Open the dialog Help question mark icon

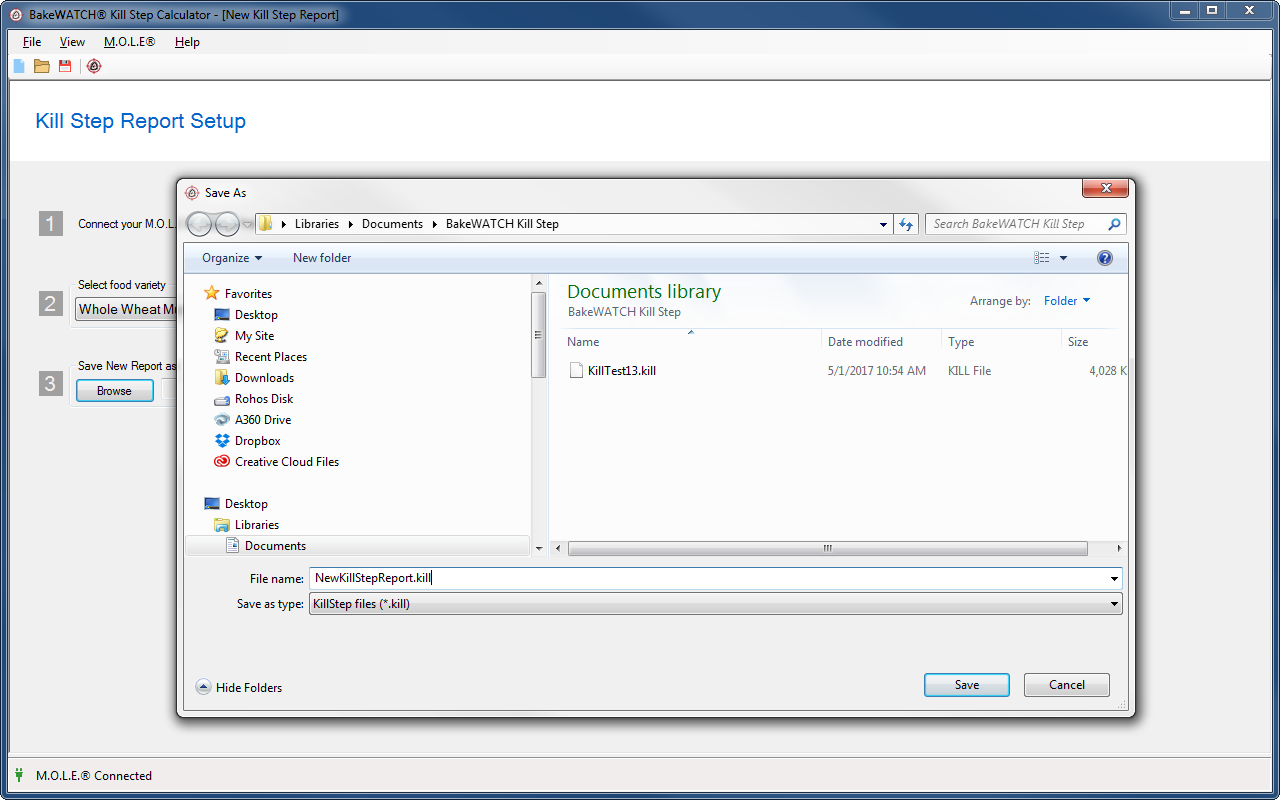tap(1104, 258)
